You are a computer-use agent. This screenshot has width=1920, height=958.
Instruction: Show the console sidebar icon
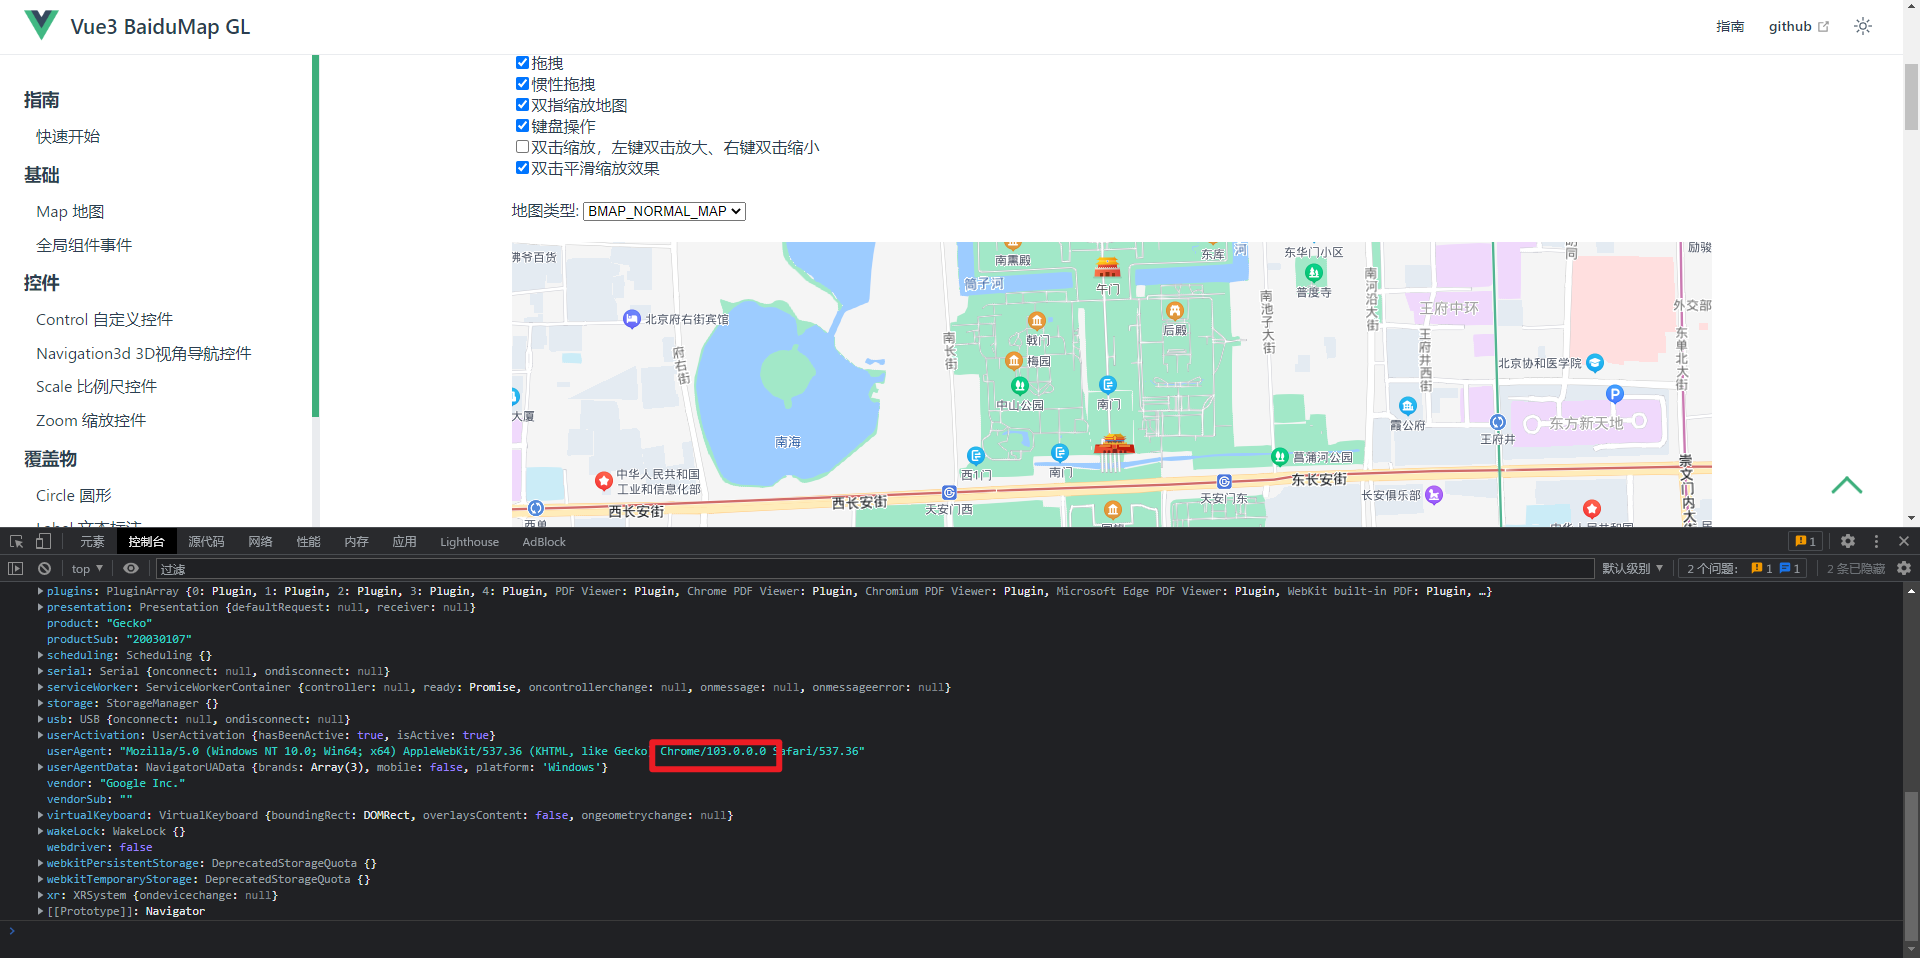15,568
